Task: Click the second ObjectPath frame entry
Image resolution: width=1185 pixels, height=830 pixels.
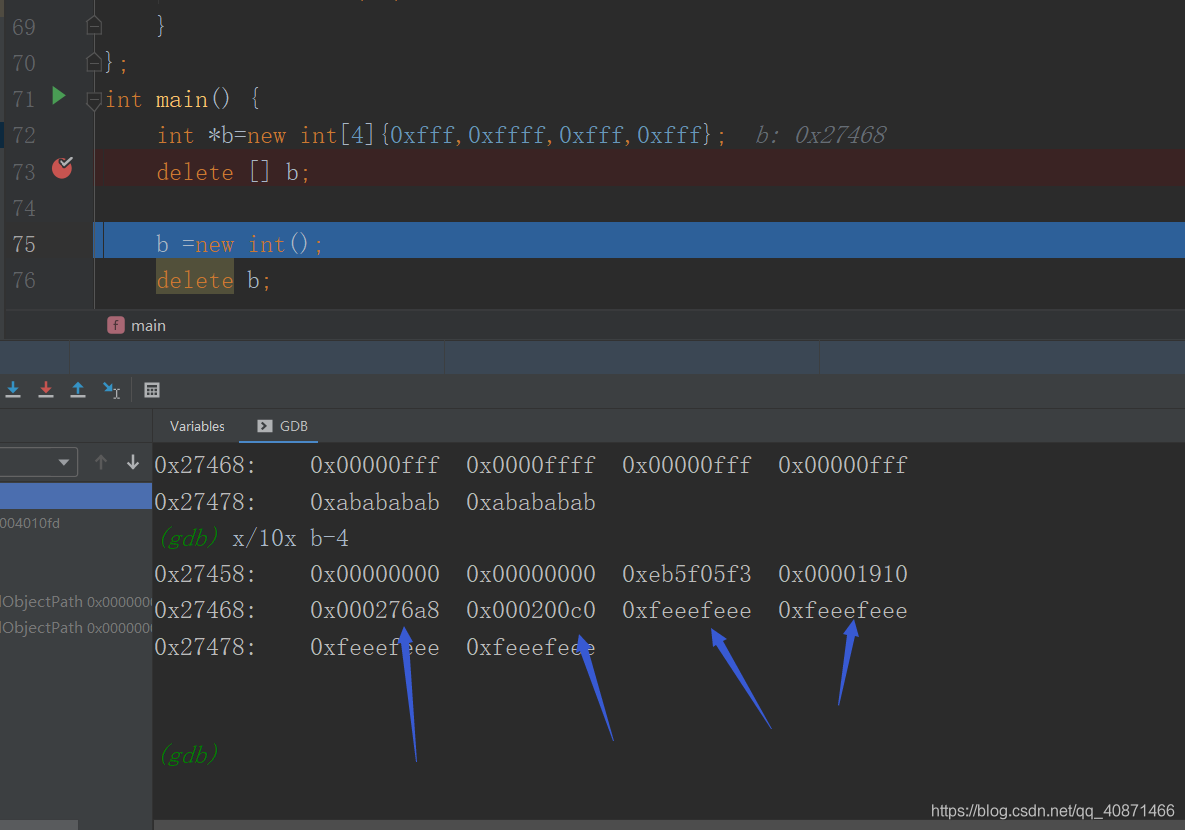Action: pos(76,627)
